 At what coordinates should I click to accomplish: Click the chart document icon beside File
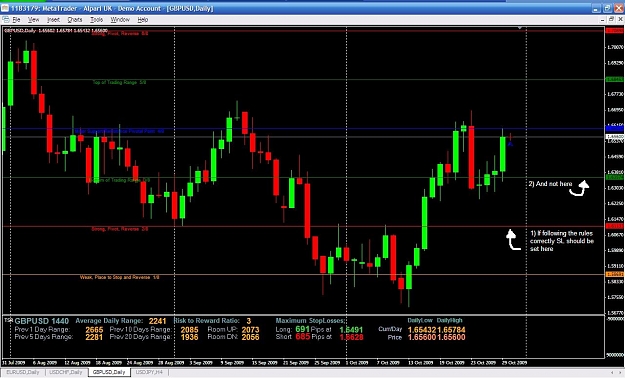[5, 19]
